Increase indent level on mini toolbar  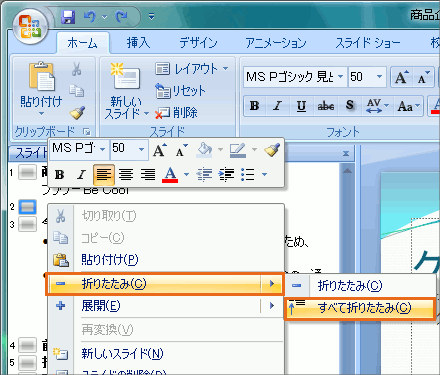click(226, 174)
